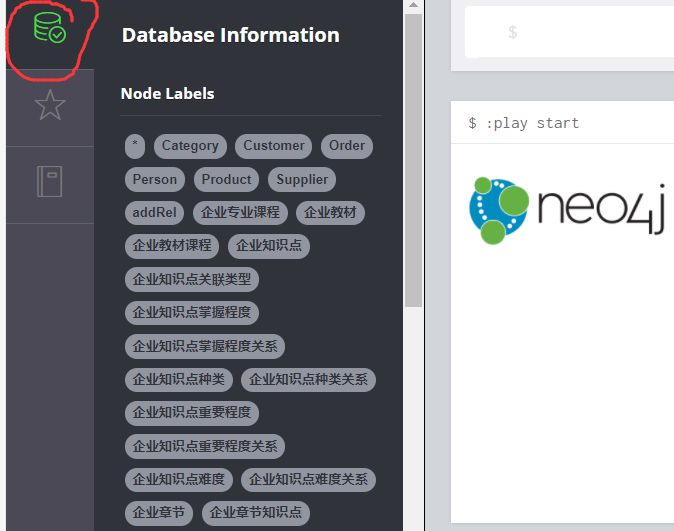Select the 企业知识点难度 node label
The image size is (674, 531).
tap(179, 479)
